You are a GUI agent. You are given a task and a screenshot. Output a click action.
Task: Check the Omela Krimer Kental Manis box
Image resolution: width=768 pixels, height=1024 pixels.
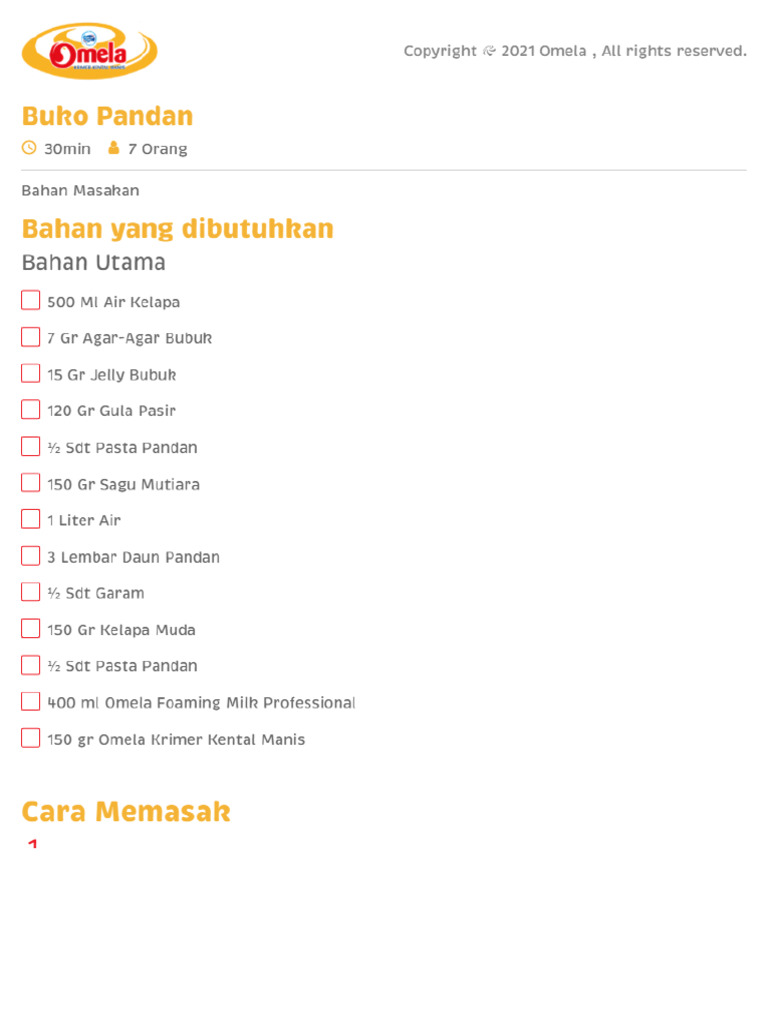[31, 739]
